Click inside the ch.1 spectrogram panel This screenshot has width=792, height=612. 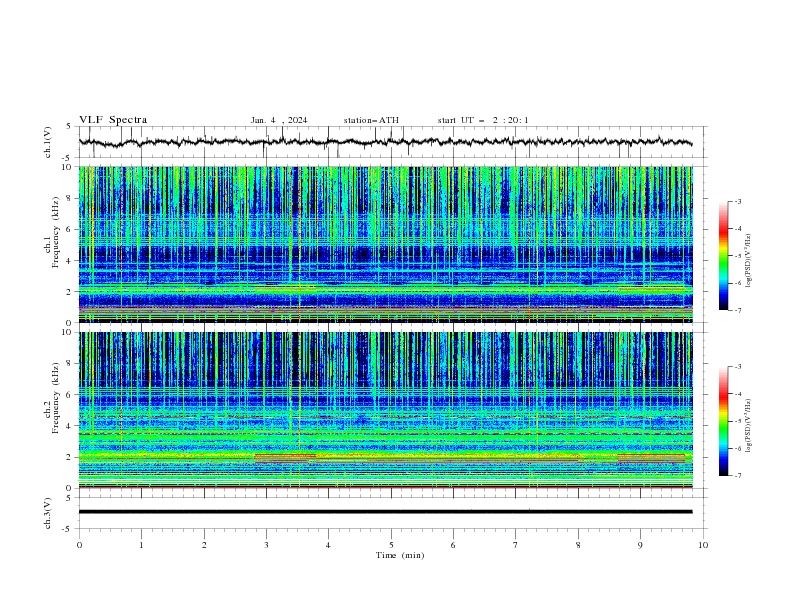point(385,244)
